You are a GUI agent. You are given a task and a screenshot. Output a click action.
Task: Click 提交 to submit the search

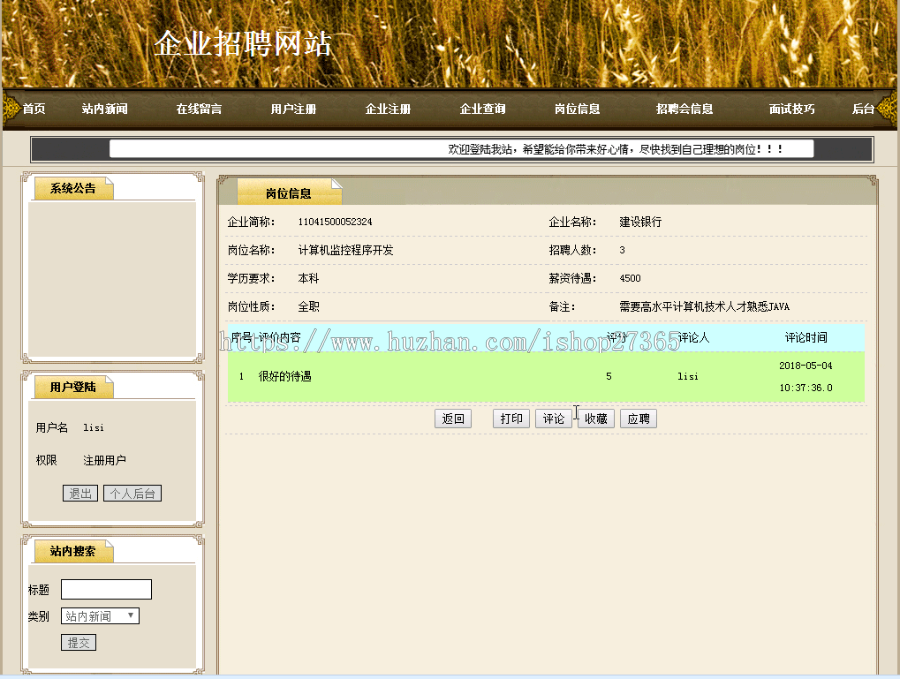point(78,642)
